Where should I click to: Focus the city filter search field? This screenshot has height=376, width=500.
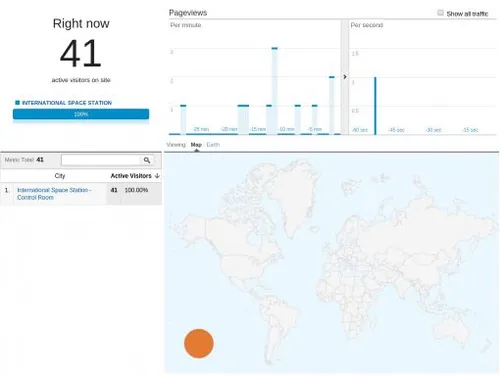(x=101, y=160)
